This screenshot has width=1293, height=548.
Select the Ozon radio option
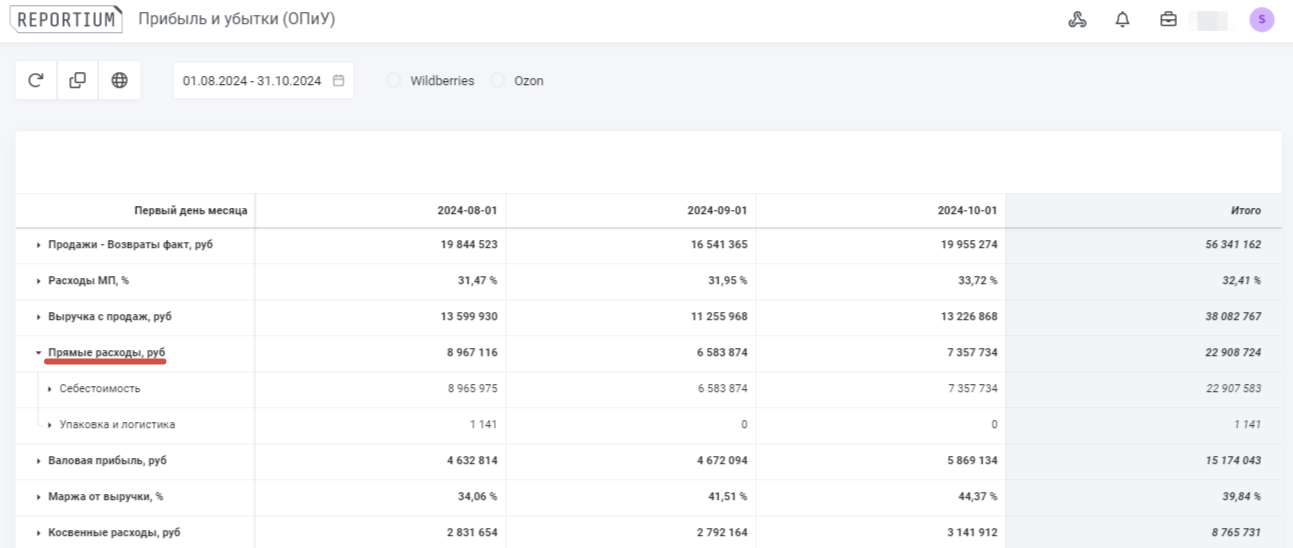498,81
